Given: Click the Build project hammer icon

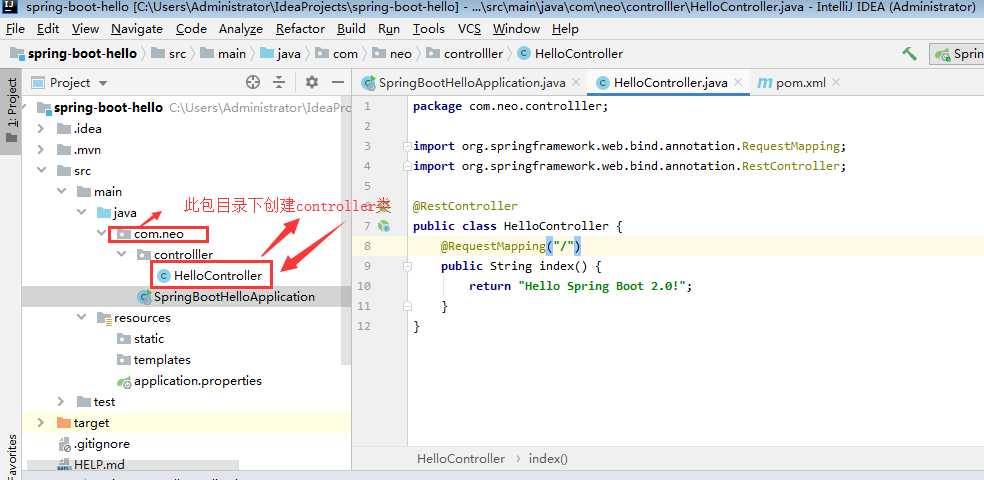Looking at the screenshot, I should click(909, 54).
